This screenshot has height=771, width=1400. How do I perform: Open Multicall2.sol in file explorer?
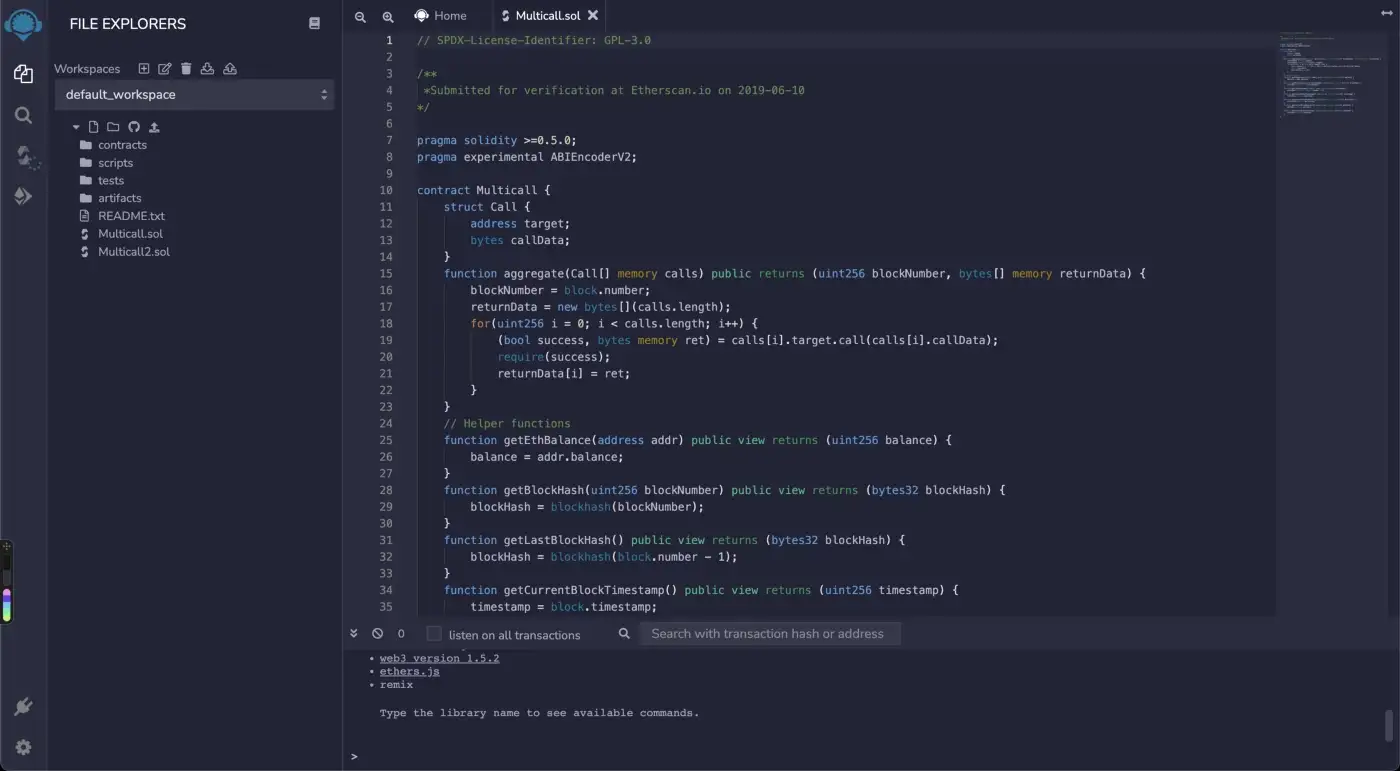(133, 252)
